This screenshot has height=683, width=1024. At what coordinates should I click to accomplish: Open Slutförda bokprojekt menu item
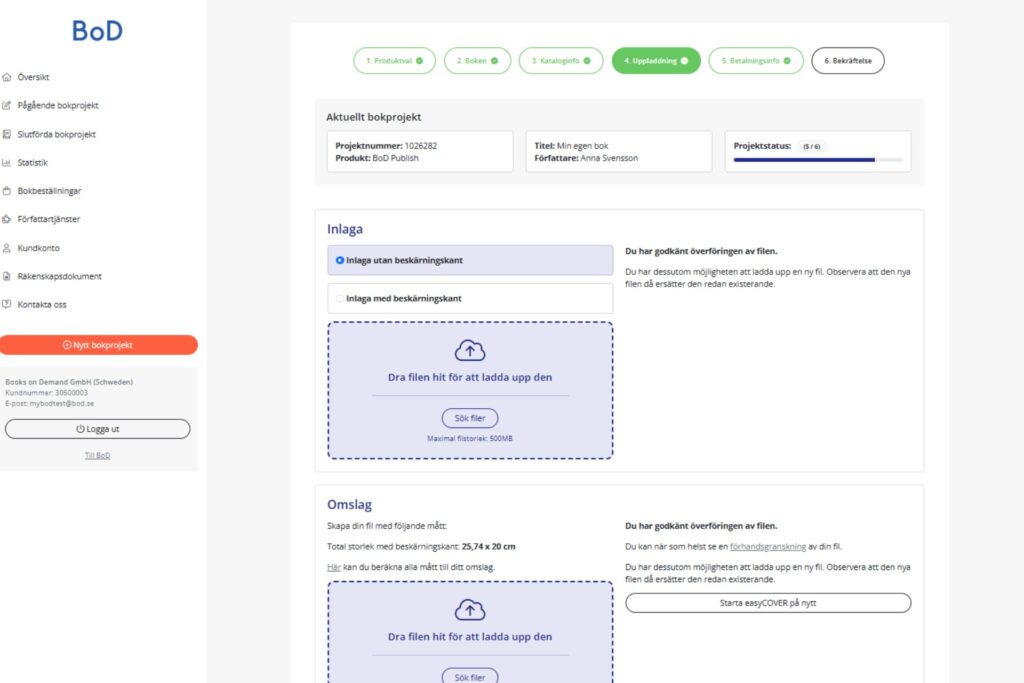tap(57, 135)
